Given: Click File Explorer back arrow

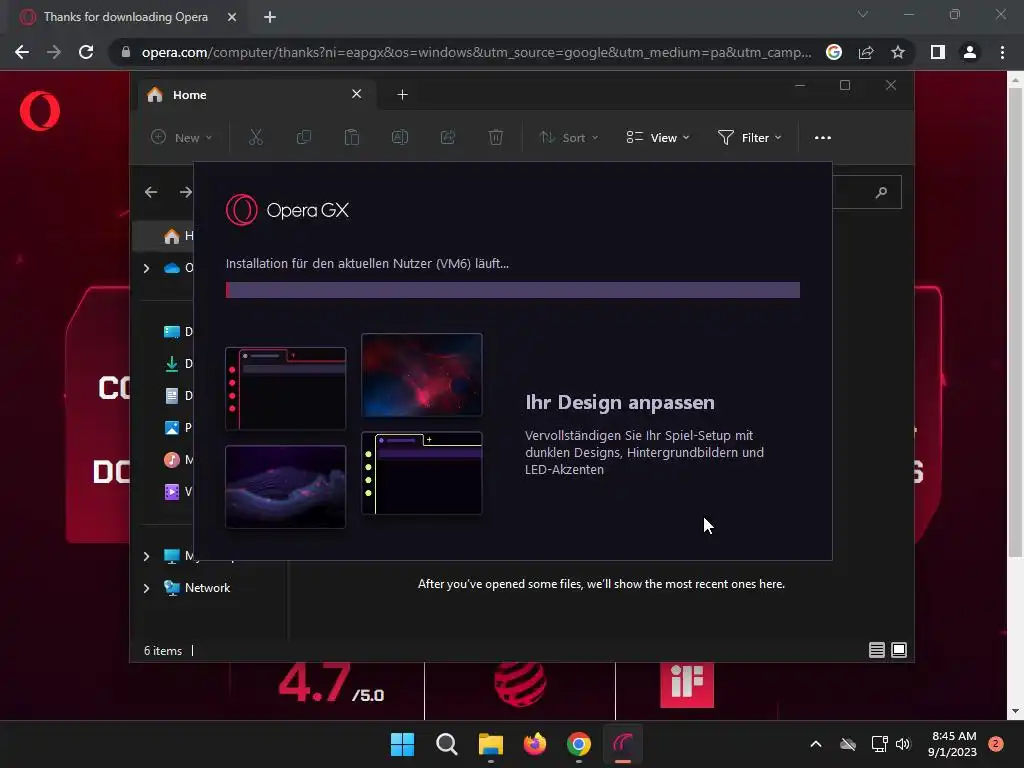Looking at the screenshot, I should click(151, 192).
